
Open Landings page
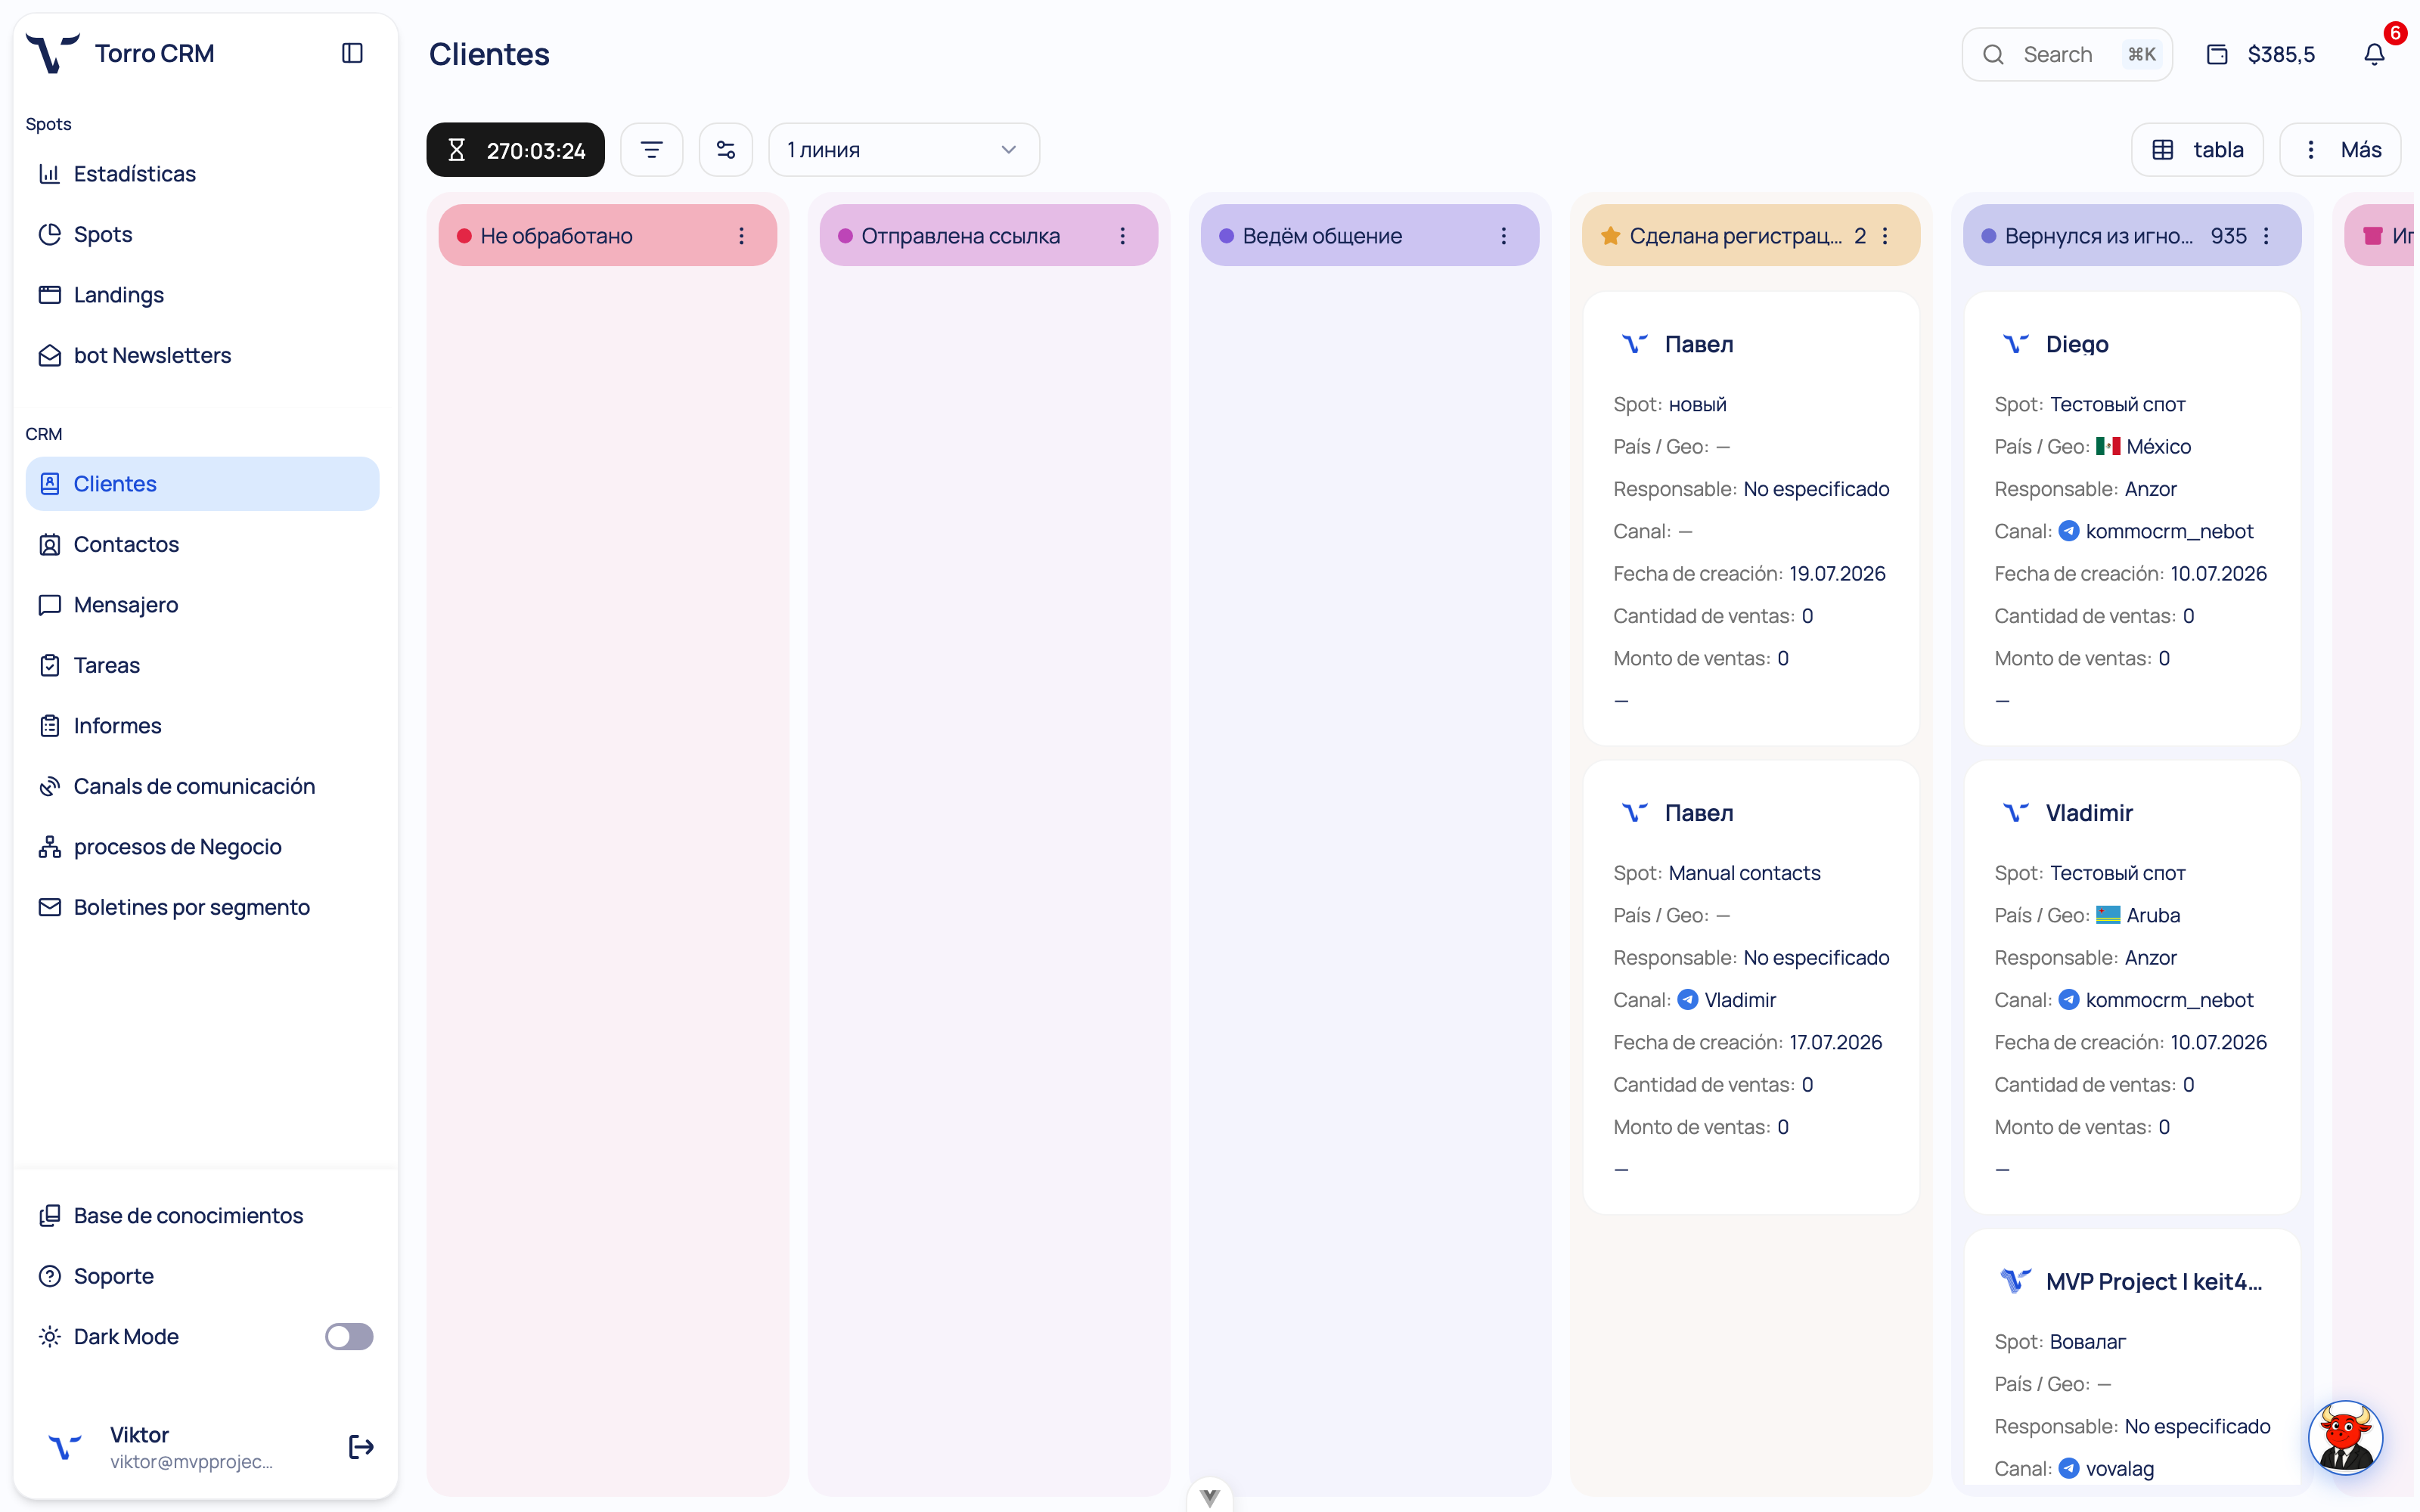tap(202, 295)
